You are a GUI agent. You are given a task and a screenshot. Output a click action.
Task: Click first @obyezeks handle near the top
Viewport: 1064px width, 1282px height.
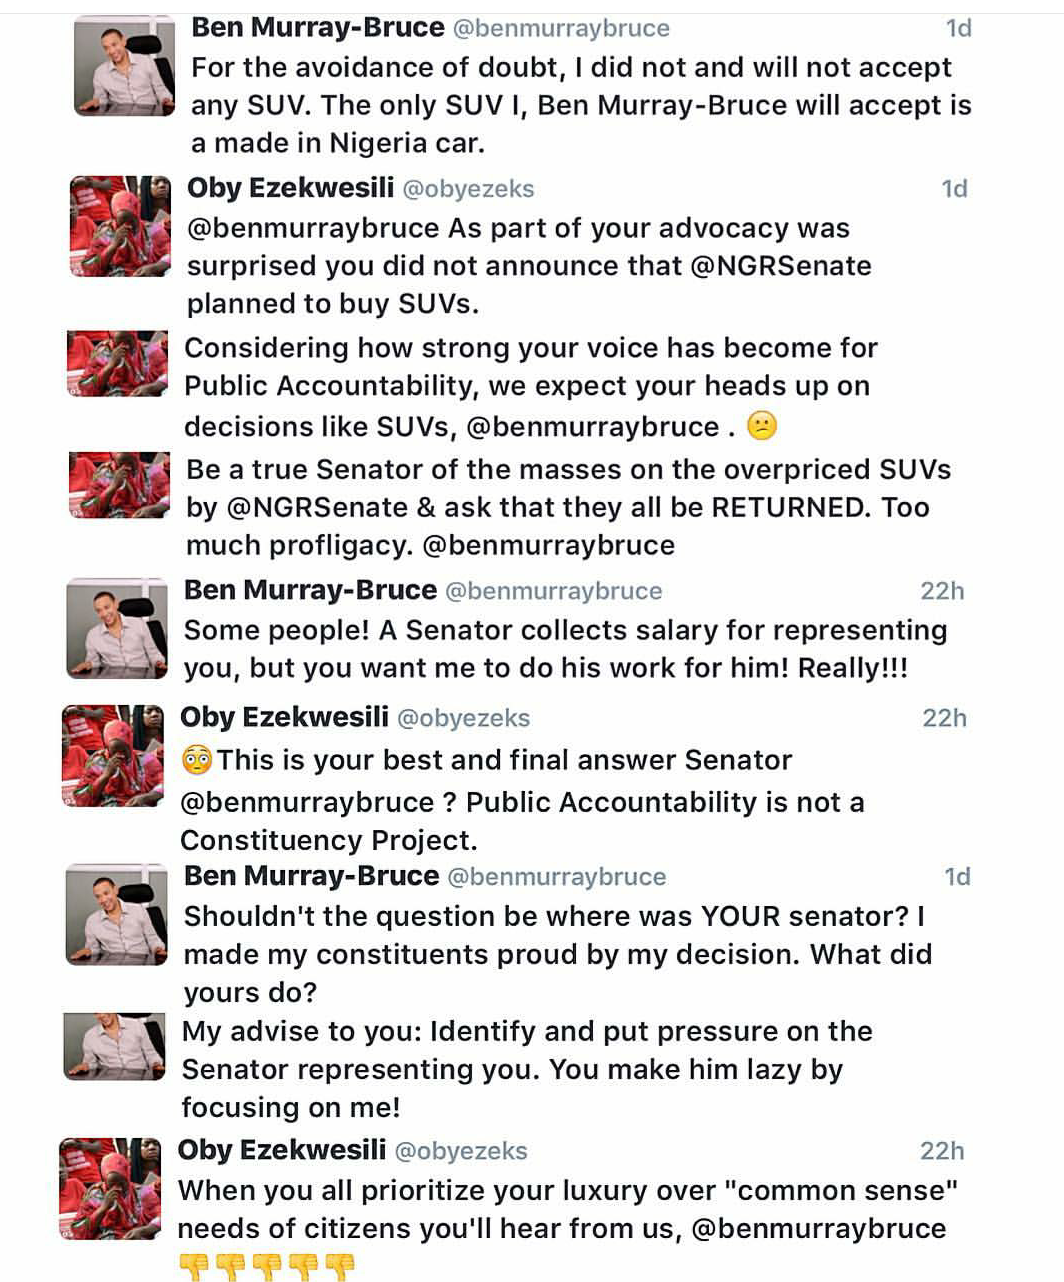(468, 188)
